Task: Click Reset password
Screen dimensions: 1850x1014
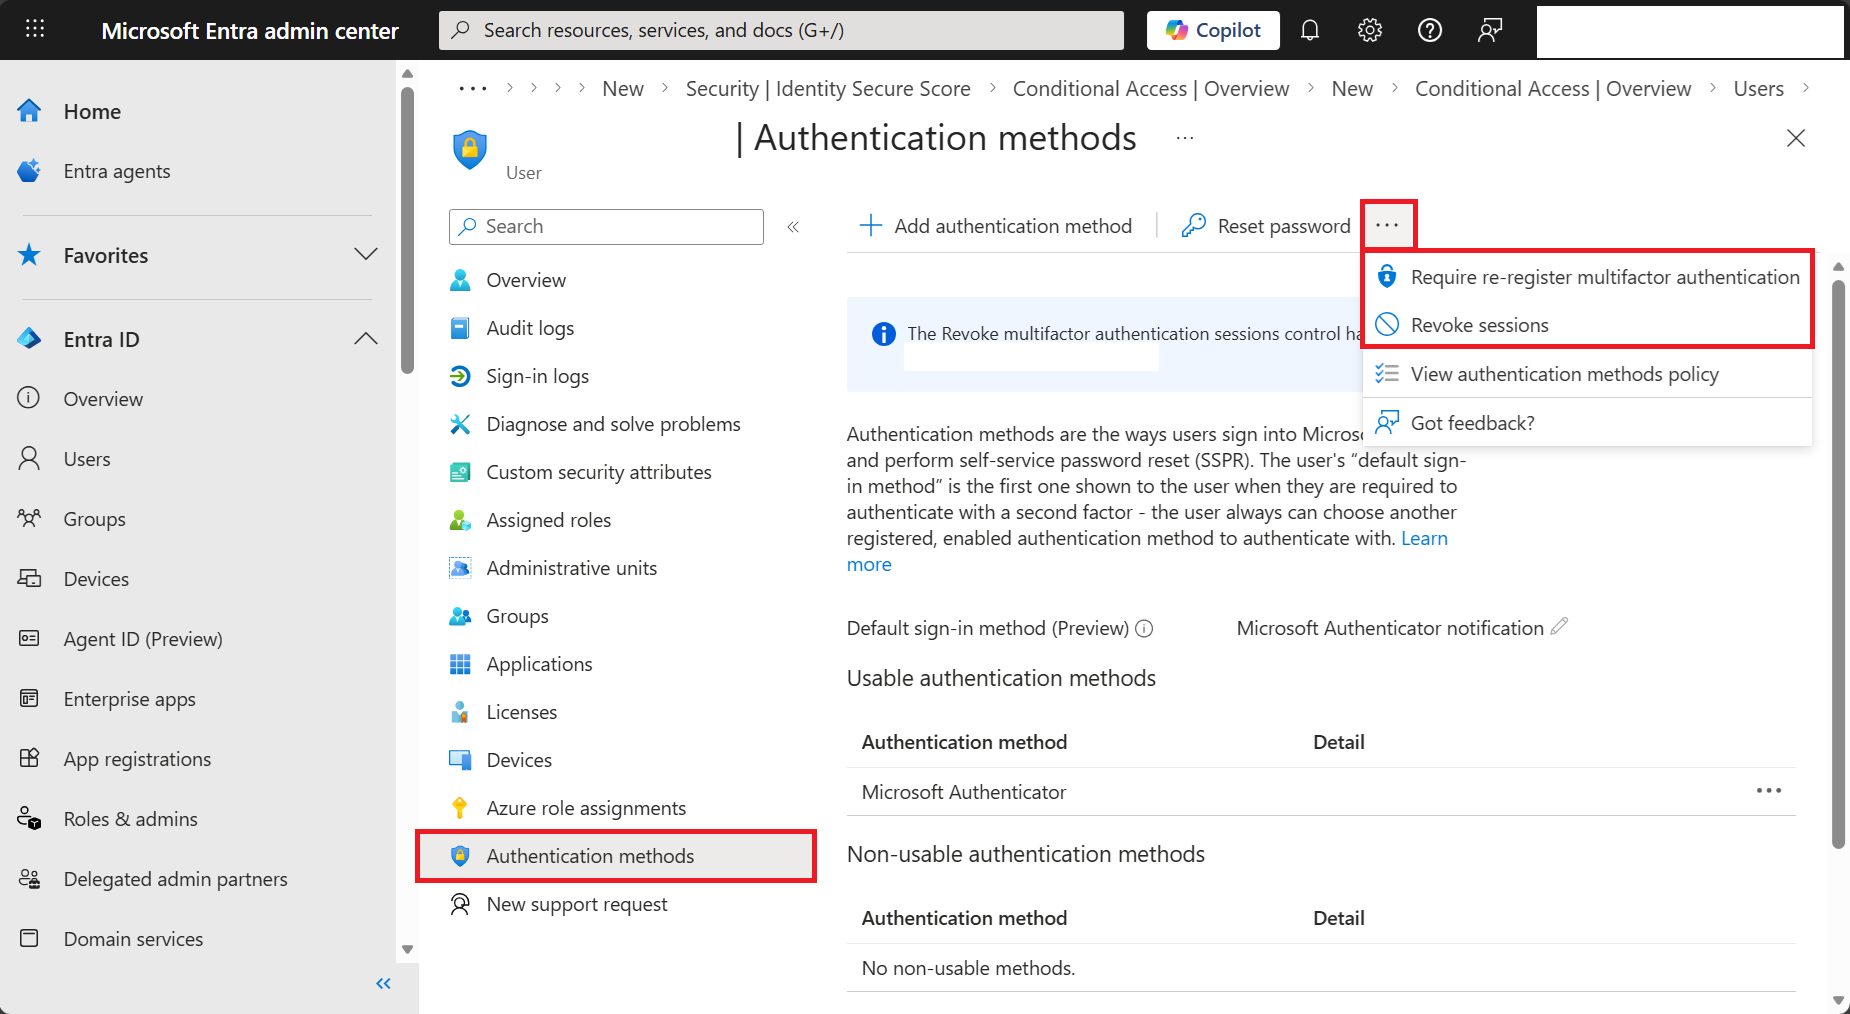Action: pos(1266,226)
